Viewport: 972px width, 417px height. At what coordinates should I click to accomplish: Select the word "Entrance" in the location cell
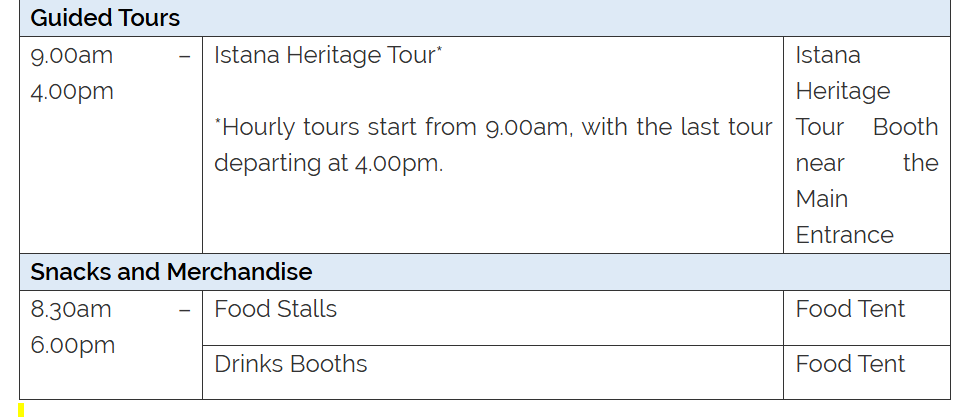(x=845, y=235)
